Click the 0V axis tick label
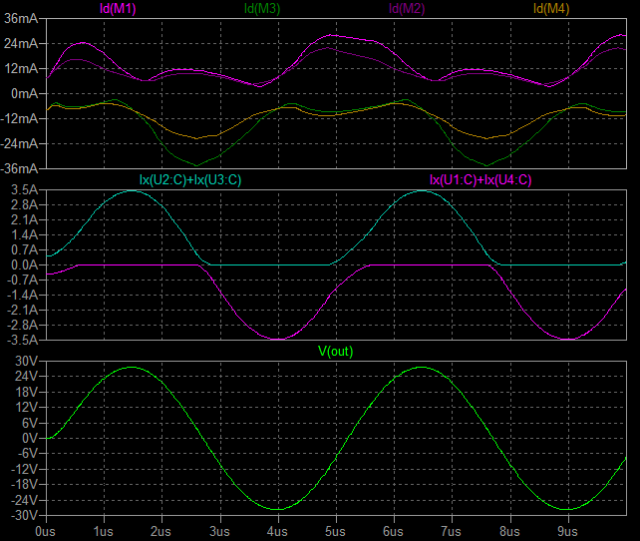Image resolution: width=640 pixels, height=541 pixels. (28, 438)
